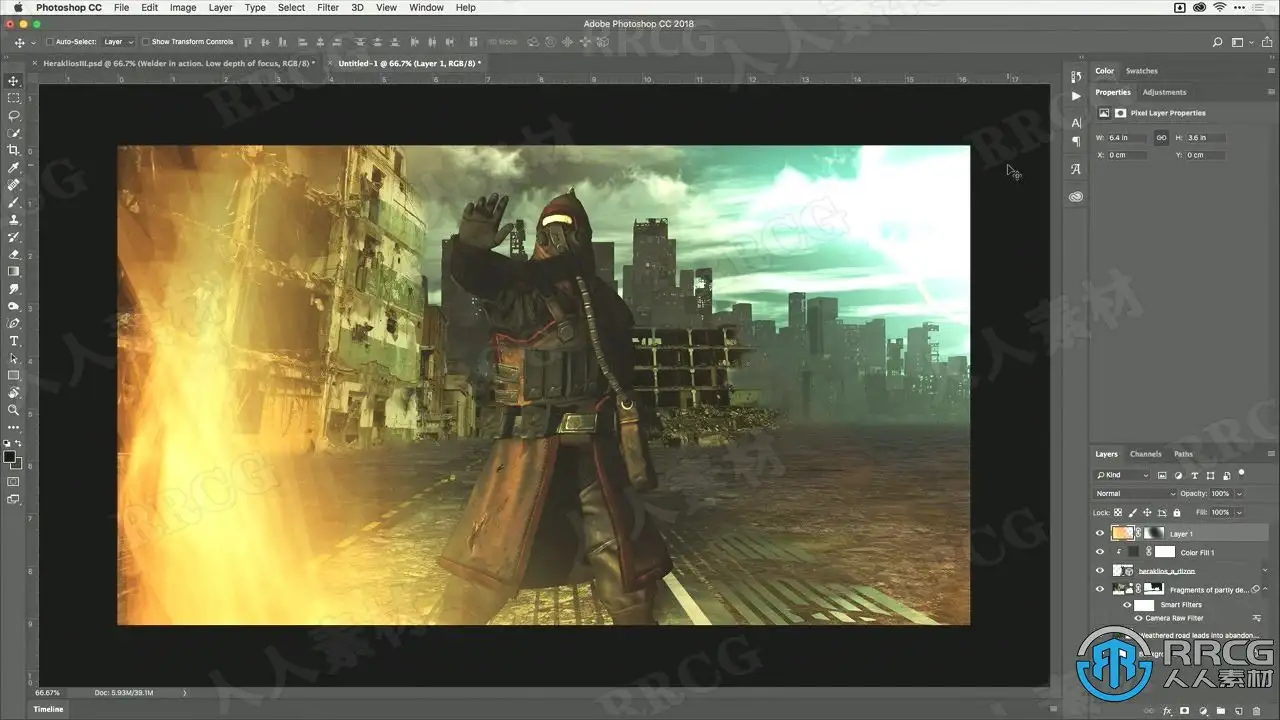Image resolution: width=1280 pixels, height=720 pixels.
Task: Open the Filter menu
Action: pos(328,7)
